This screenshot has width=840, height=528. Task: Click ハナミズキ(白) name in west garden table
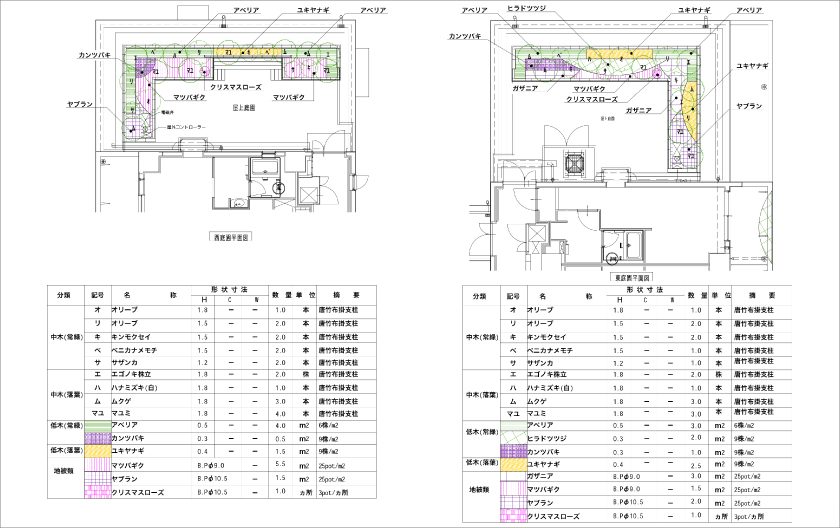(x=134, y=388)
